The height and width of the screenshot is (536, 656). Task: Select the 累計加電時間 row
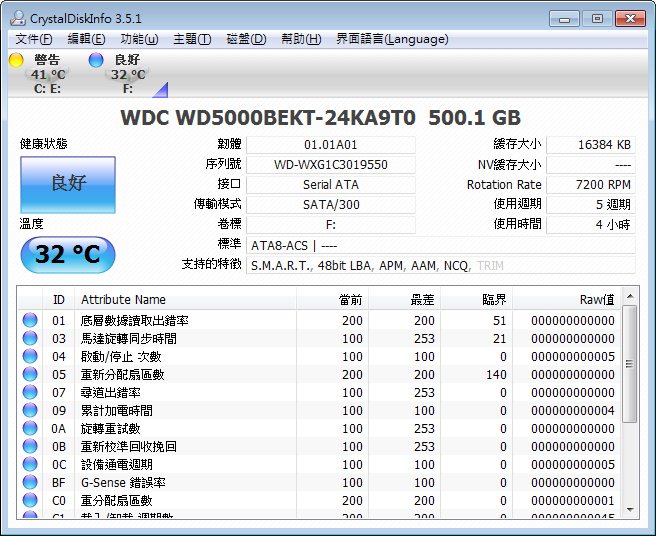[319, 410]
